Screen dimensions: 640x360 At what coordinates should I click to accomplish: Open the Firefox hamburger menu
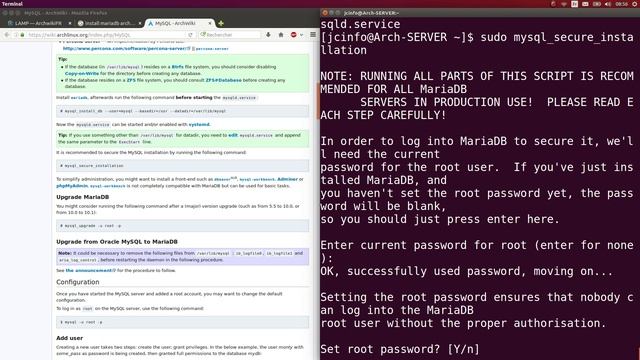[313, 35]
